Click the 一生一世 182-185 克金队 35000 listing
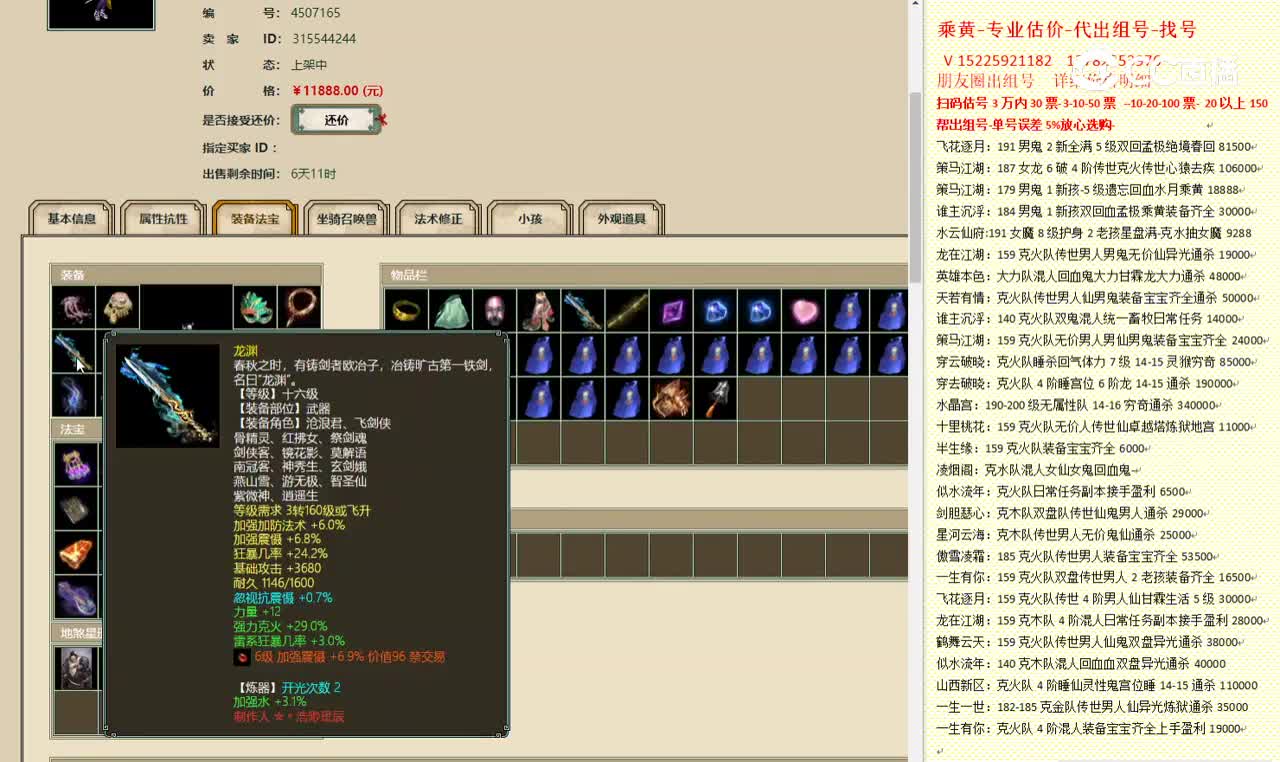Screen dimensions: 1280x762 1092,707
